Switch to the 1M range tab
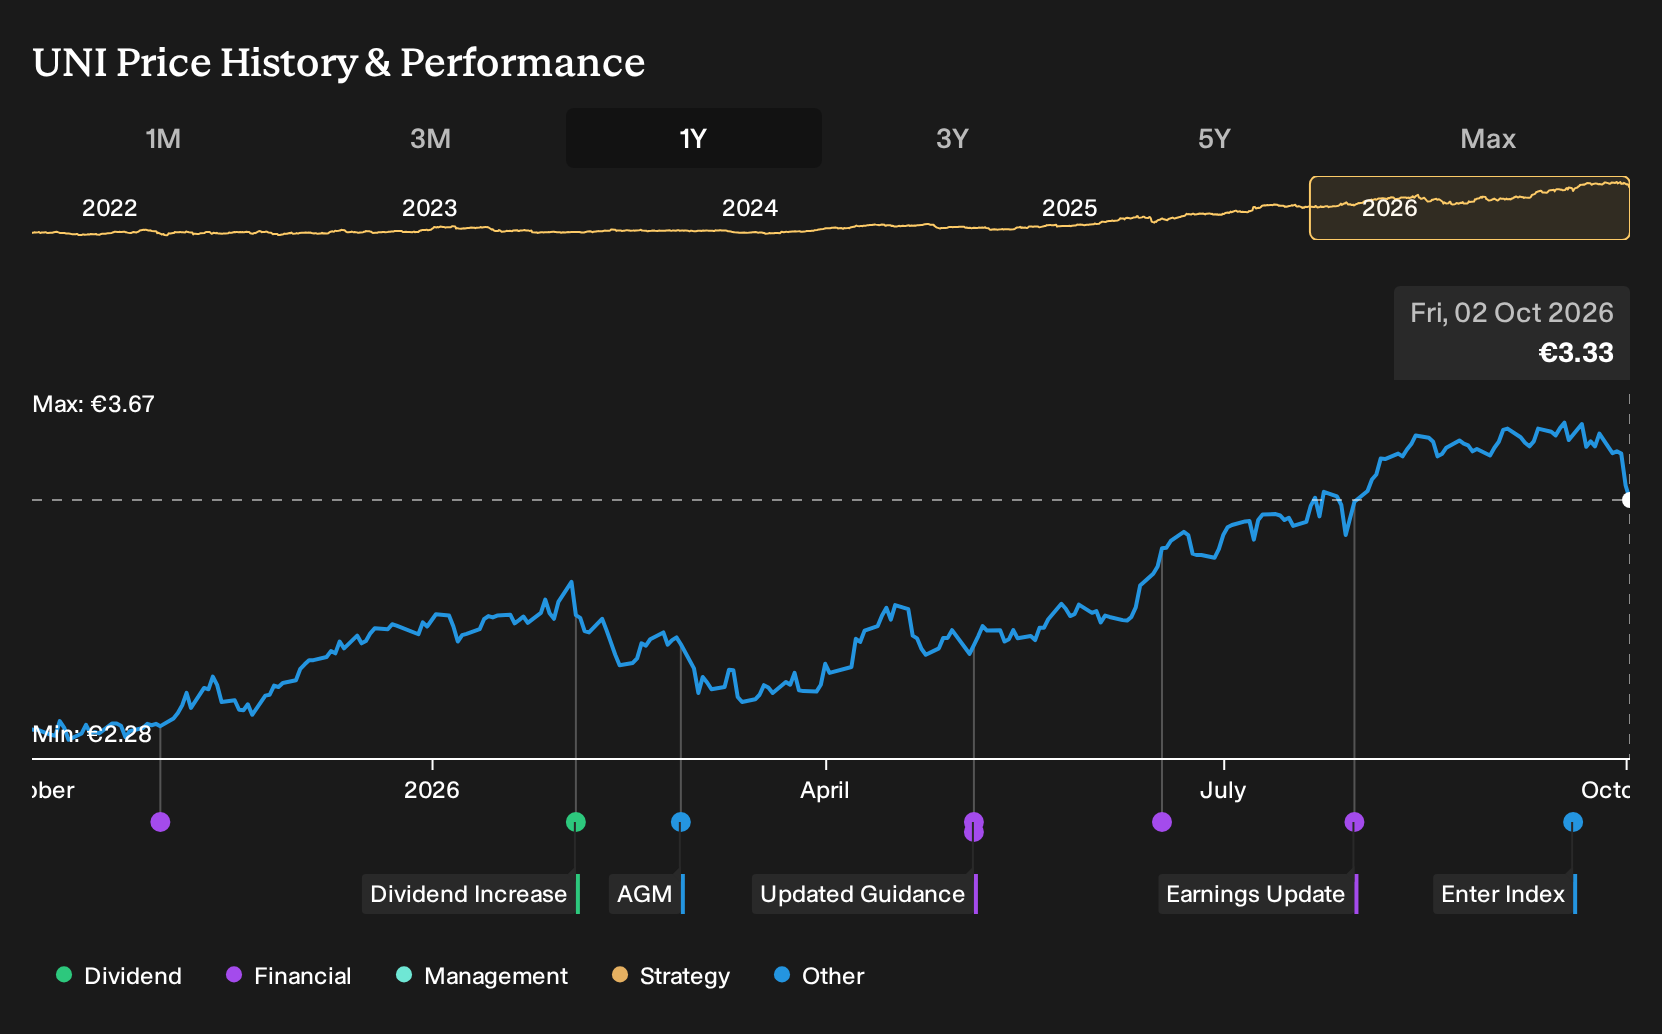 163,138
